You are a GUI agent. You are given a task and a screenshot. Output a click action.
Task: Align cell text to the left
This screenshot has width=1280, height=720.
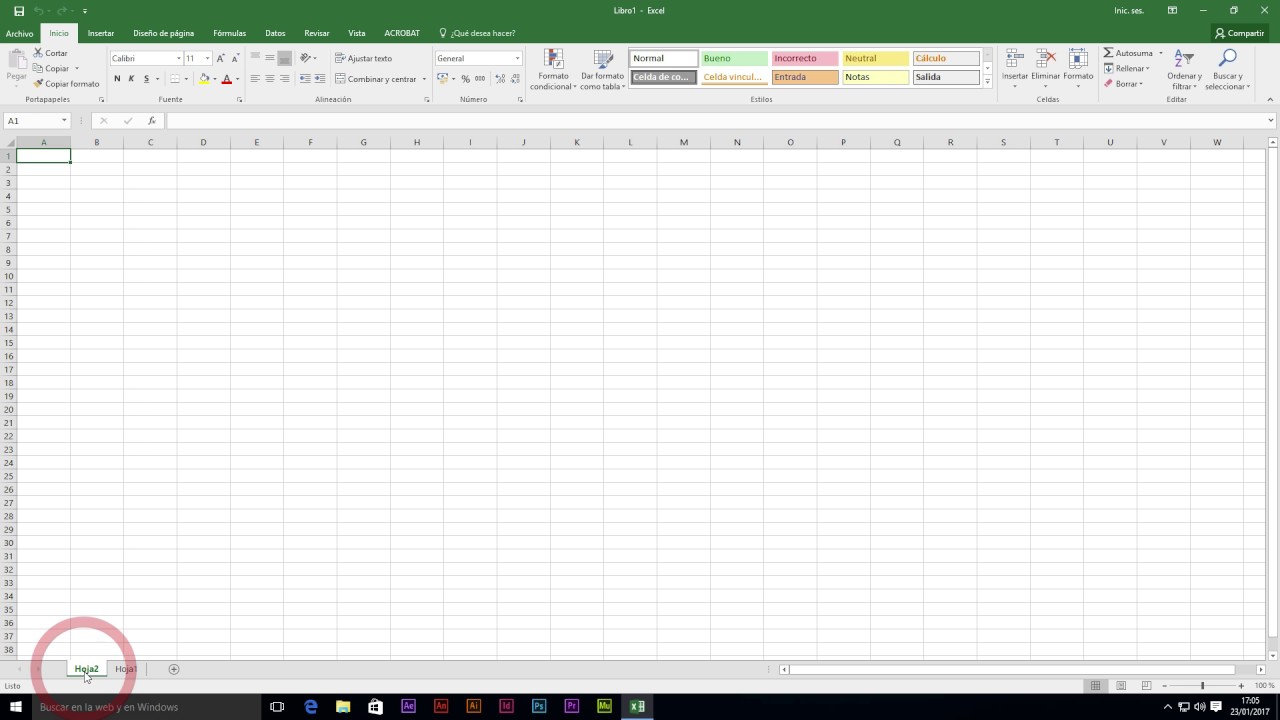tap(255, 79)
